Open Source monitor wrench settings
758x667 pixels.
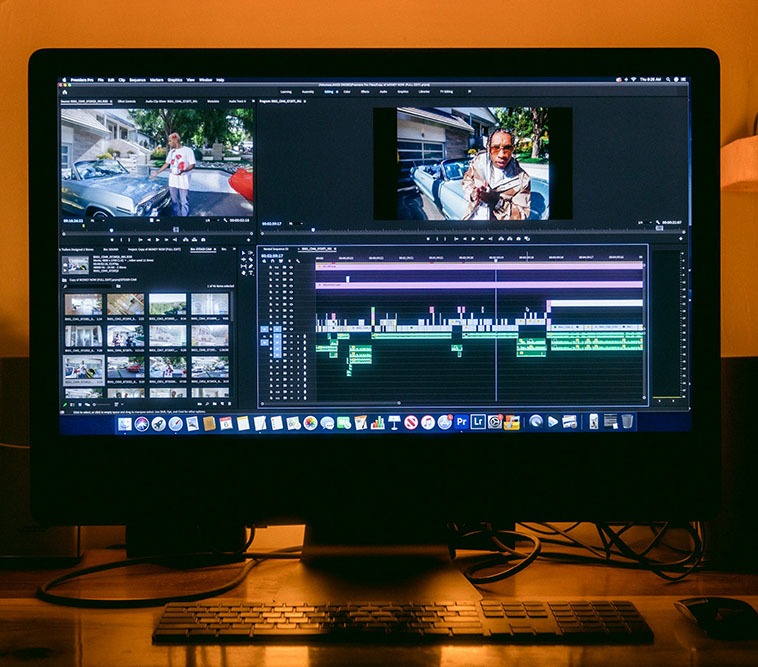coord(225,220)
